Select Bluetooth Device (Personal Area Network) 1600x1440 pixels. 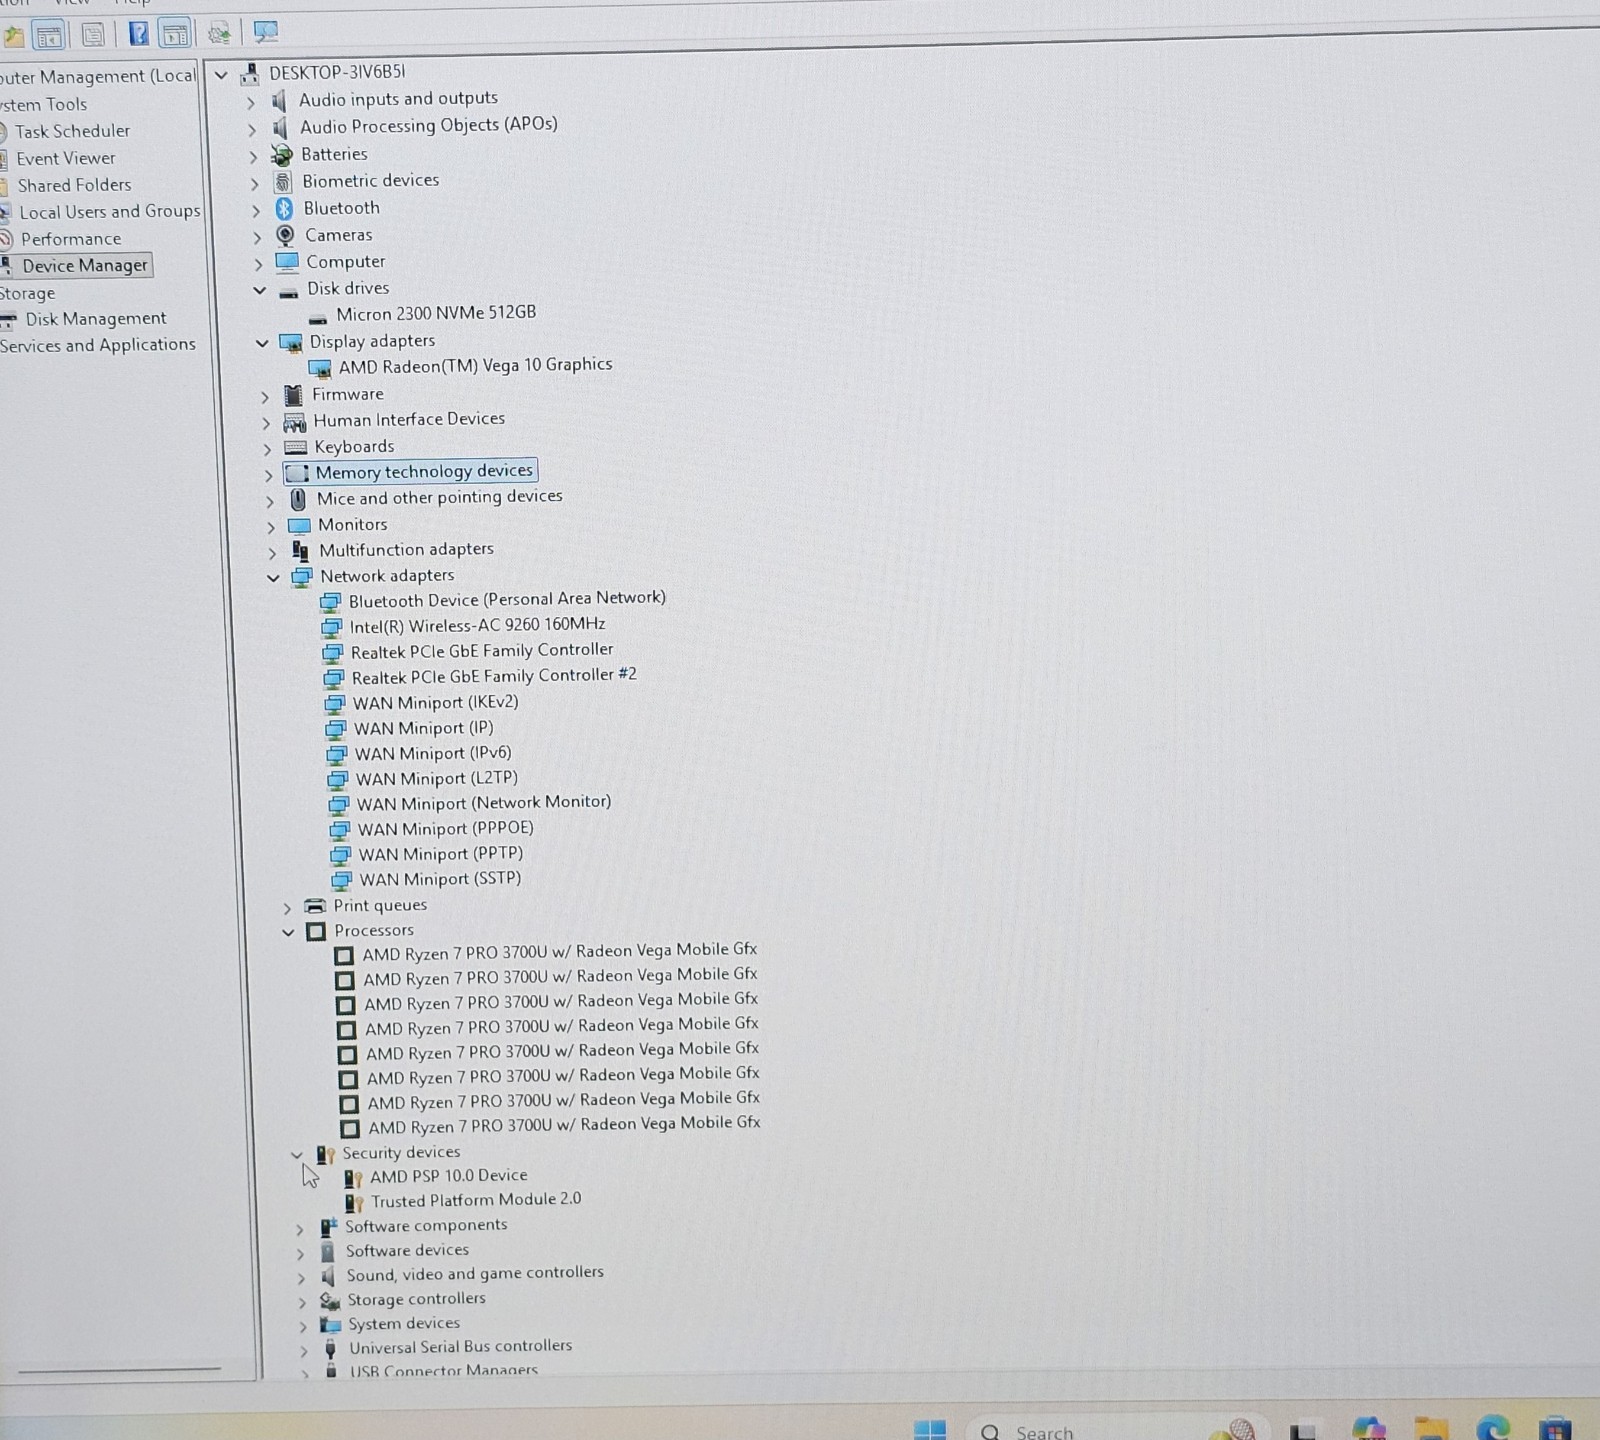(x=507, y=599)
